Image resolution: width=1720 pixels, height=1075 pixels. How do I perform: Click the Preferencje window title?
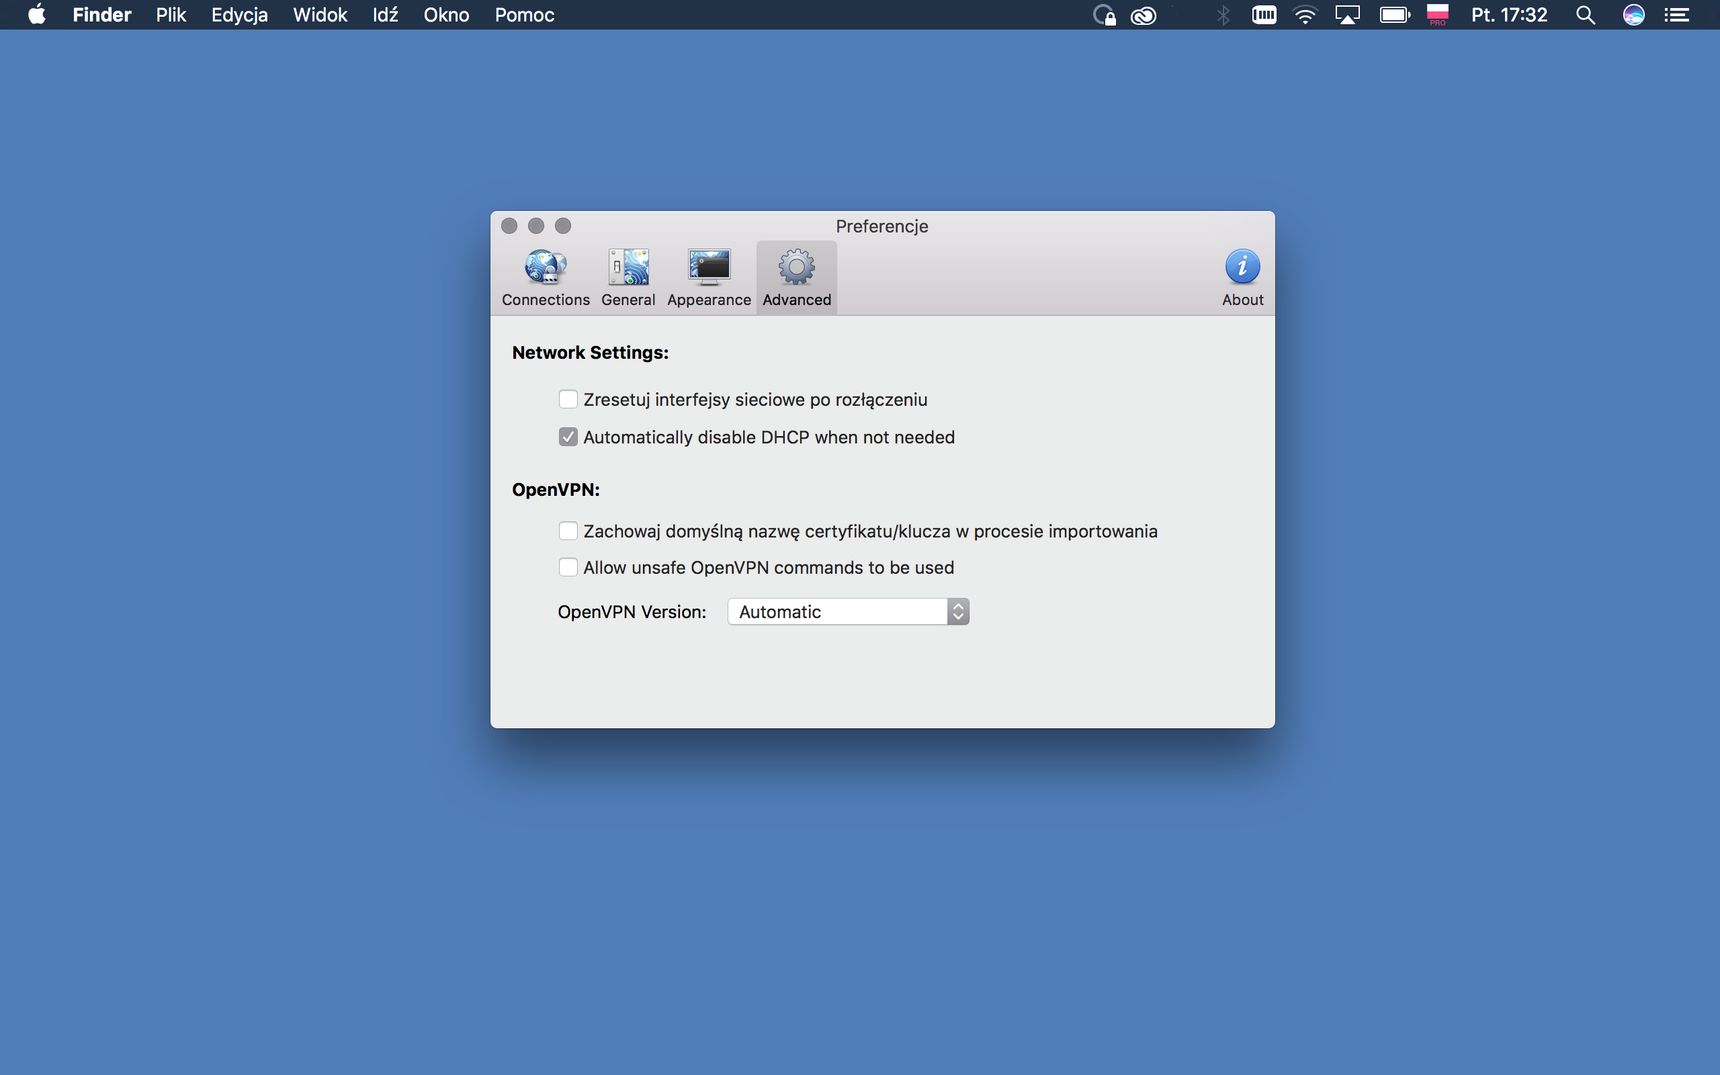[882, 226]
